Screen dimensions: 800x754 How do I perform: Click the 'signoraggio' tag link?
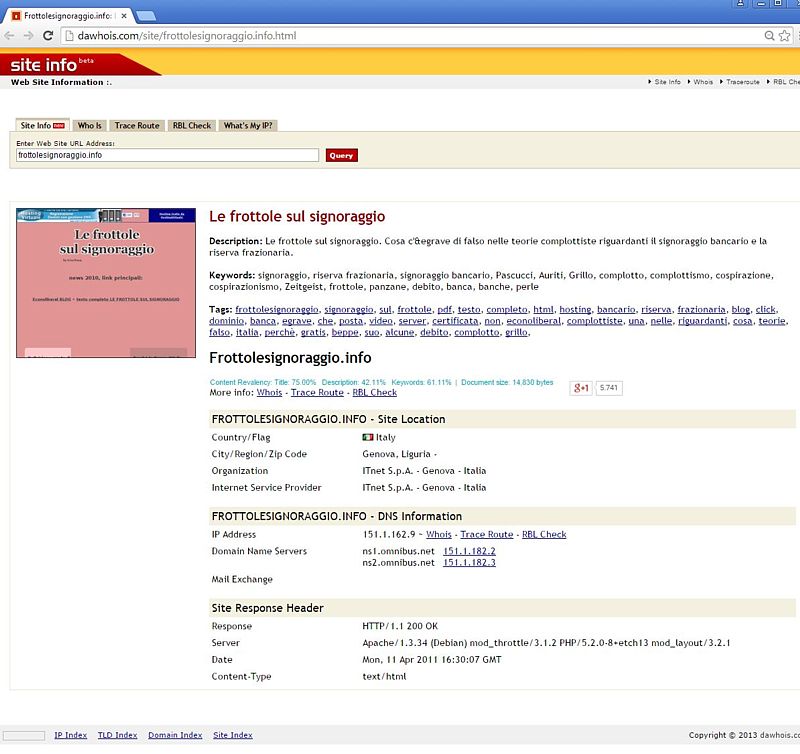coord(348,310)
